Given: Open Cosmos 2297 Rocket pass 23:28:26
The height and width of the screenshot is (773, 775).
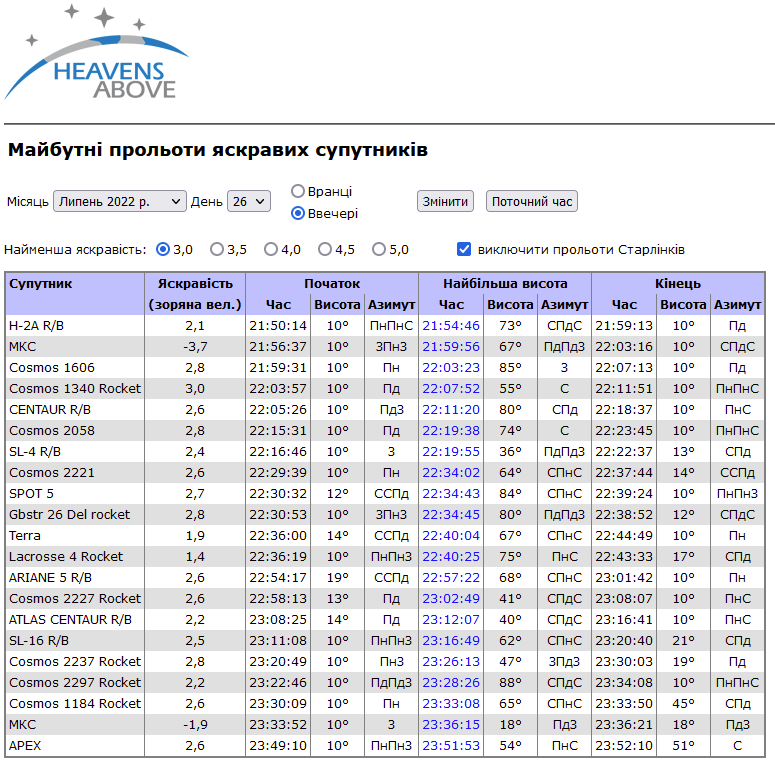Looking at the screenshot, I should (451, 682).
